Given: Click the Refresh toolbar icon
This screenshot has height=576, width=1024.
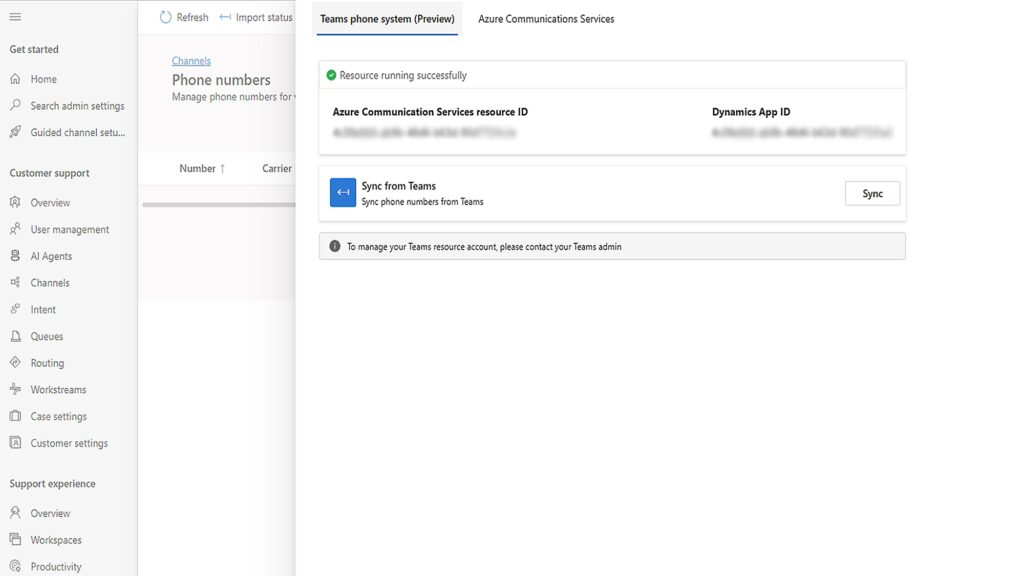Looking at the screenshot, I should (166, 17).
